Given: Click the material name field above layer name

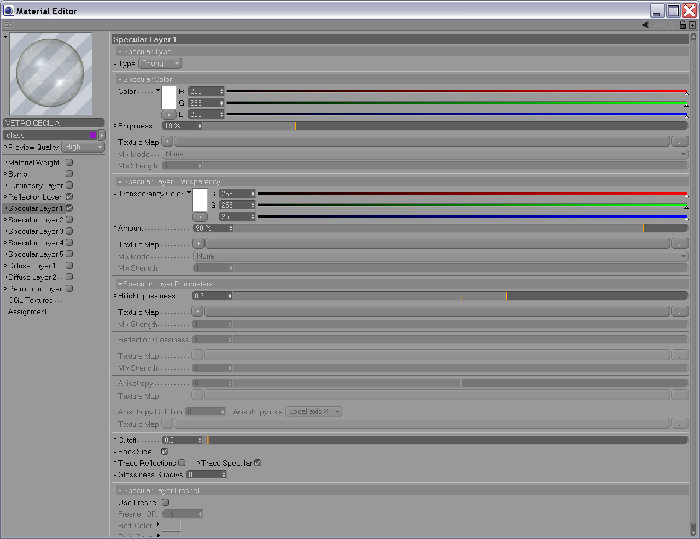Looking at the screenshot, I should click(x=54, y=122).
